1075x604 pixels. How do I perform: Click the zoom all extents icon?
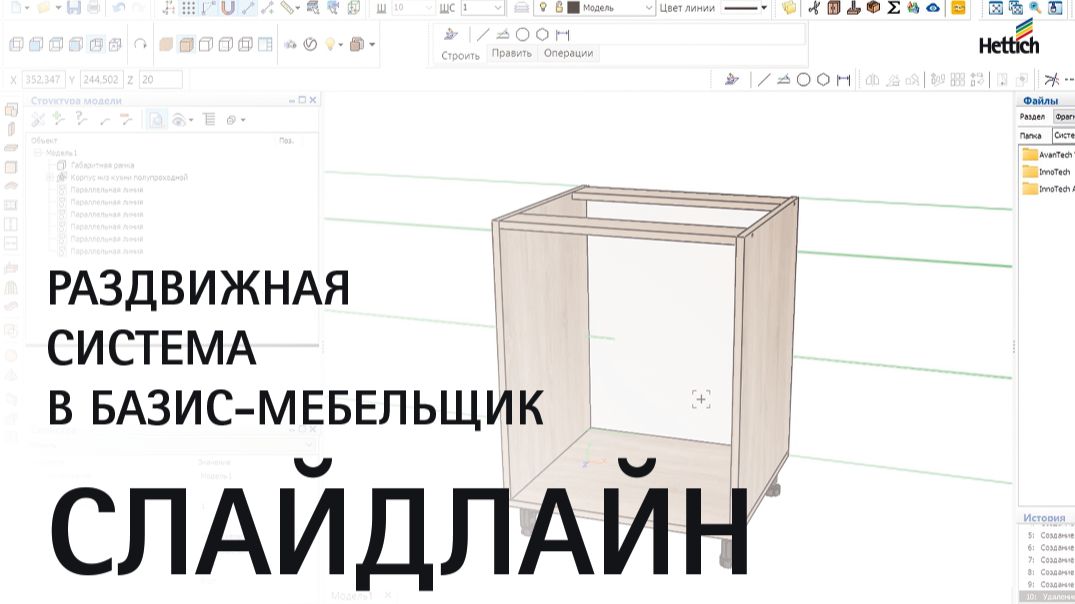point(995,8)
